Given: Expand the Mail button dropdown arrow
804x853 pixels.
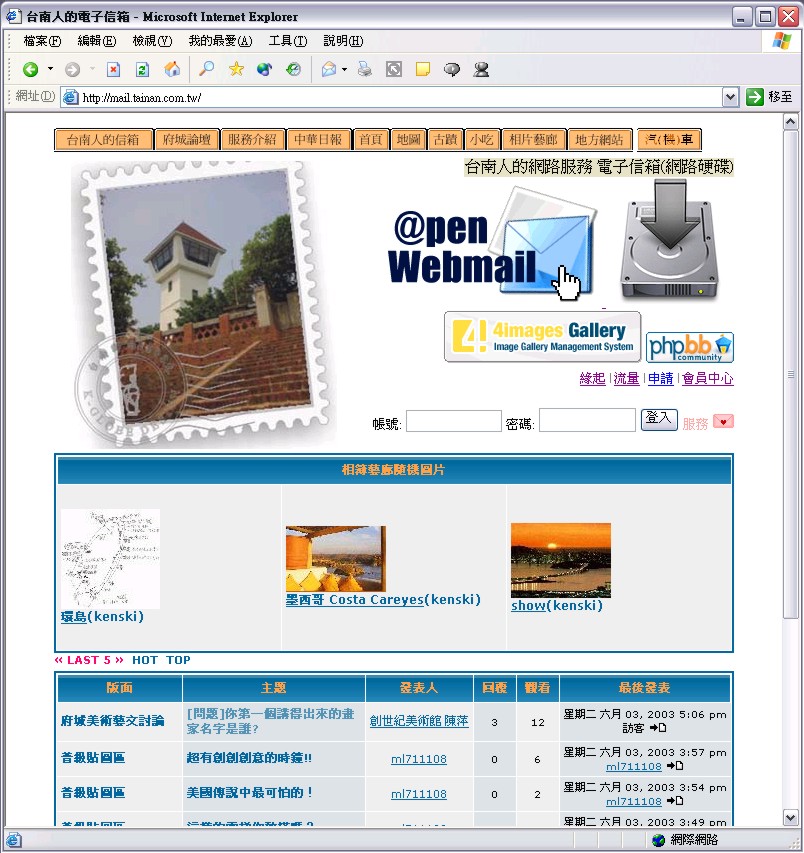Looking at the screenshot, I should [x=344, y=70].
